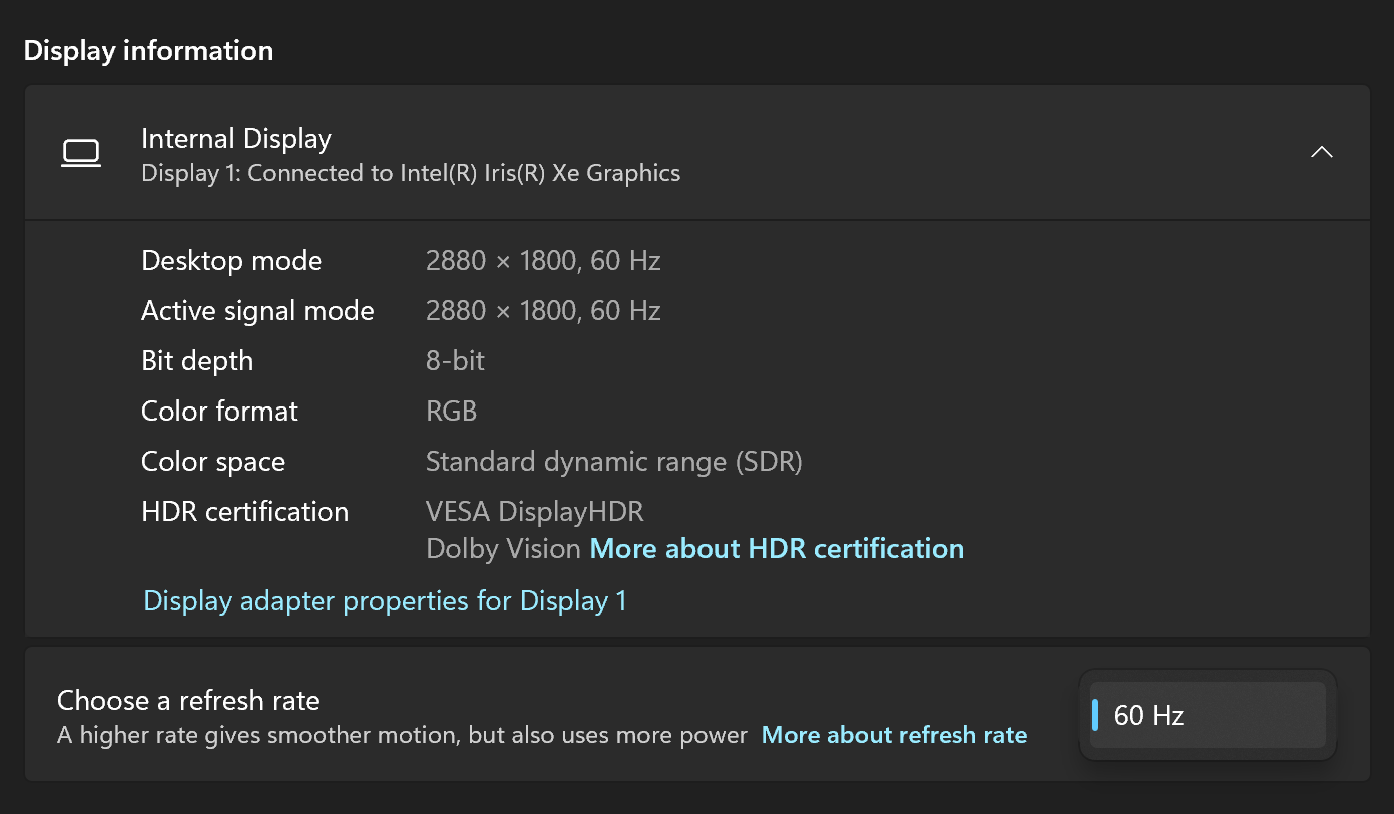
Task: Click the RGB color format value
Action: (451, 411)
